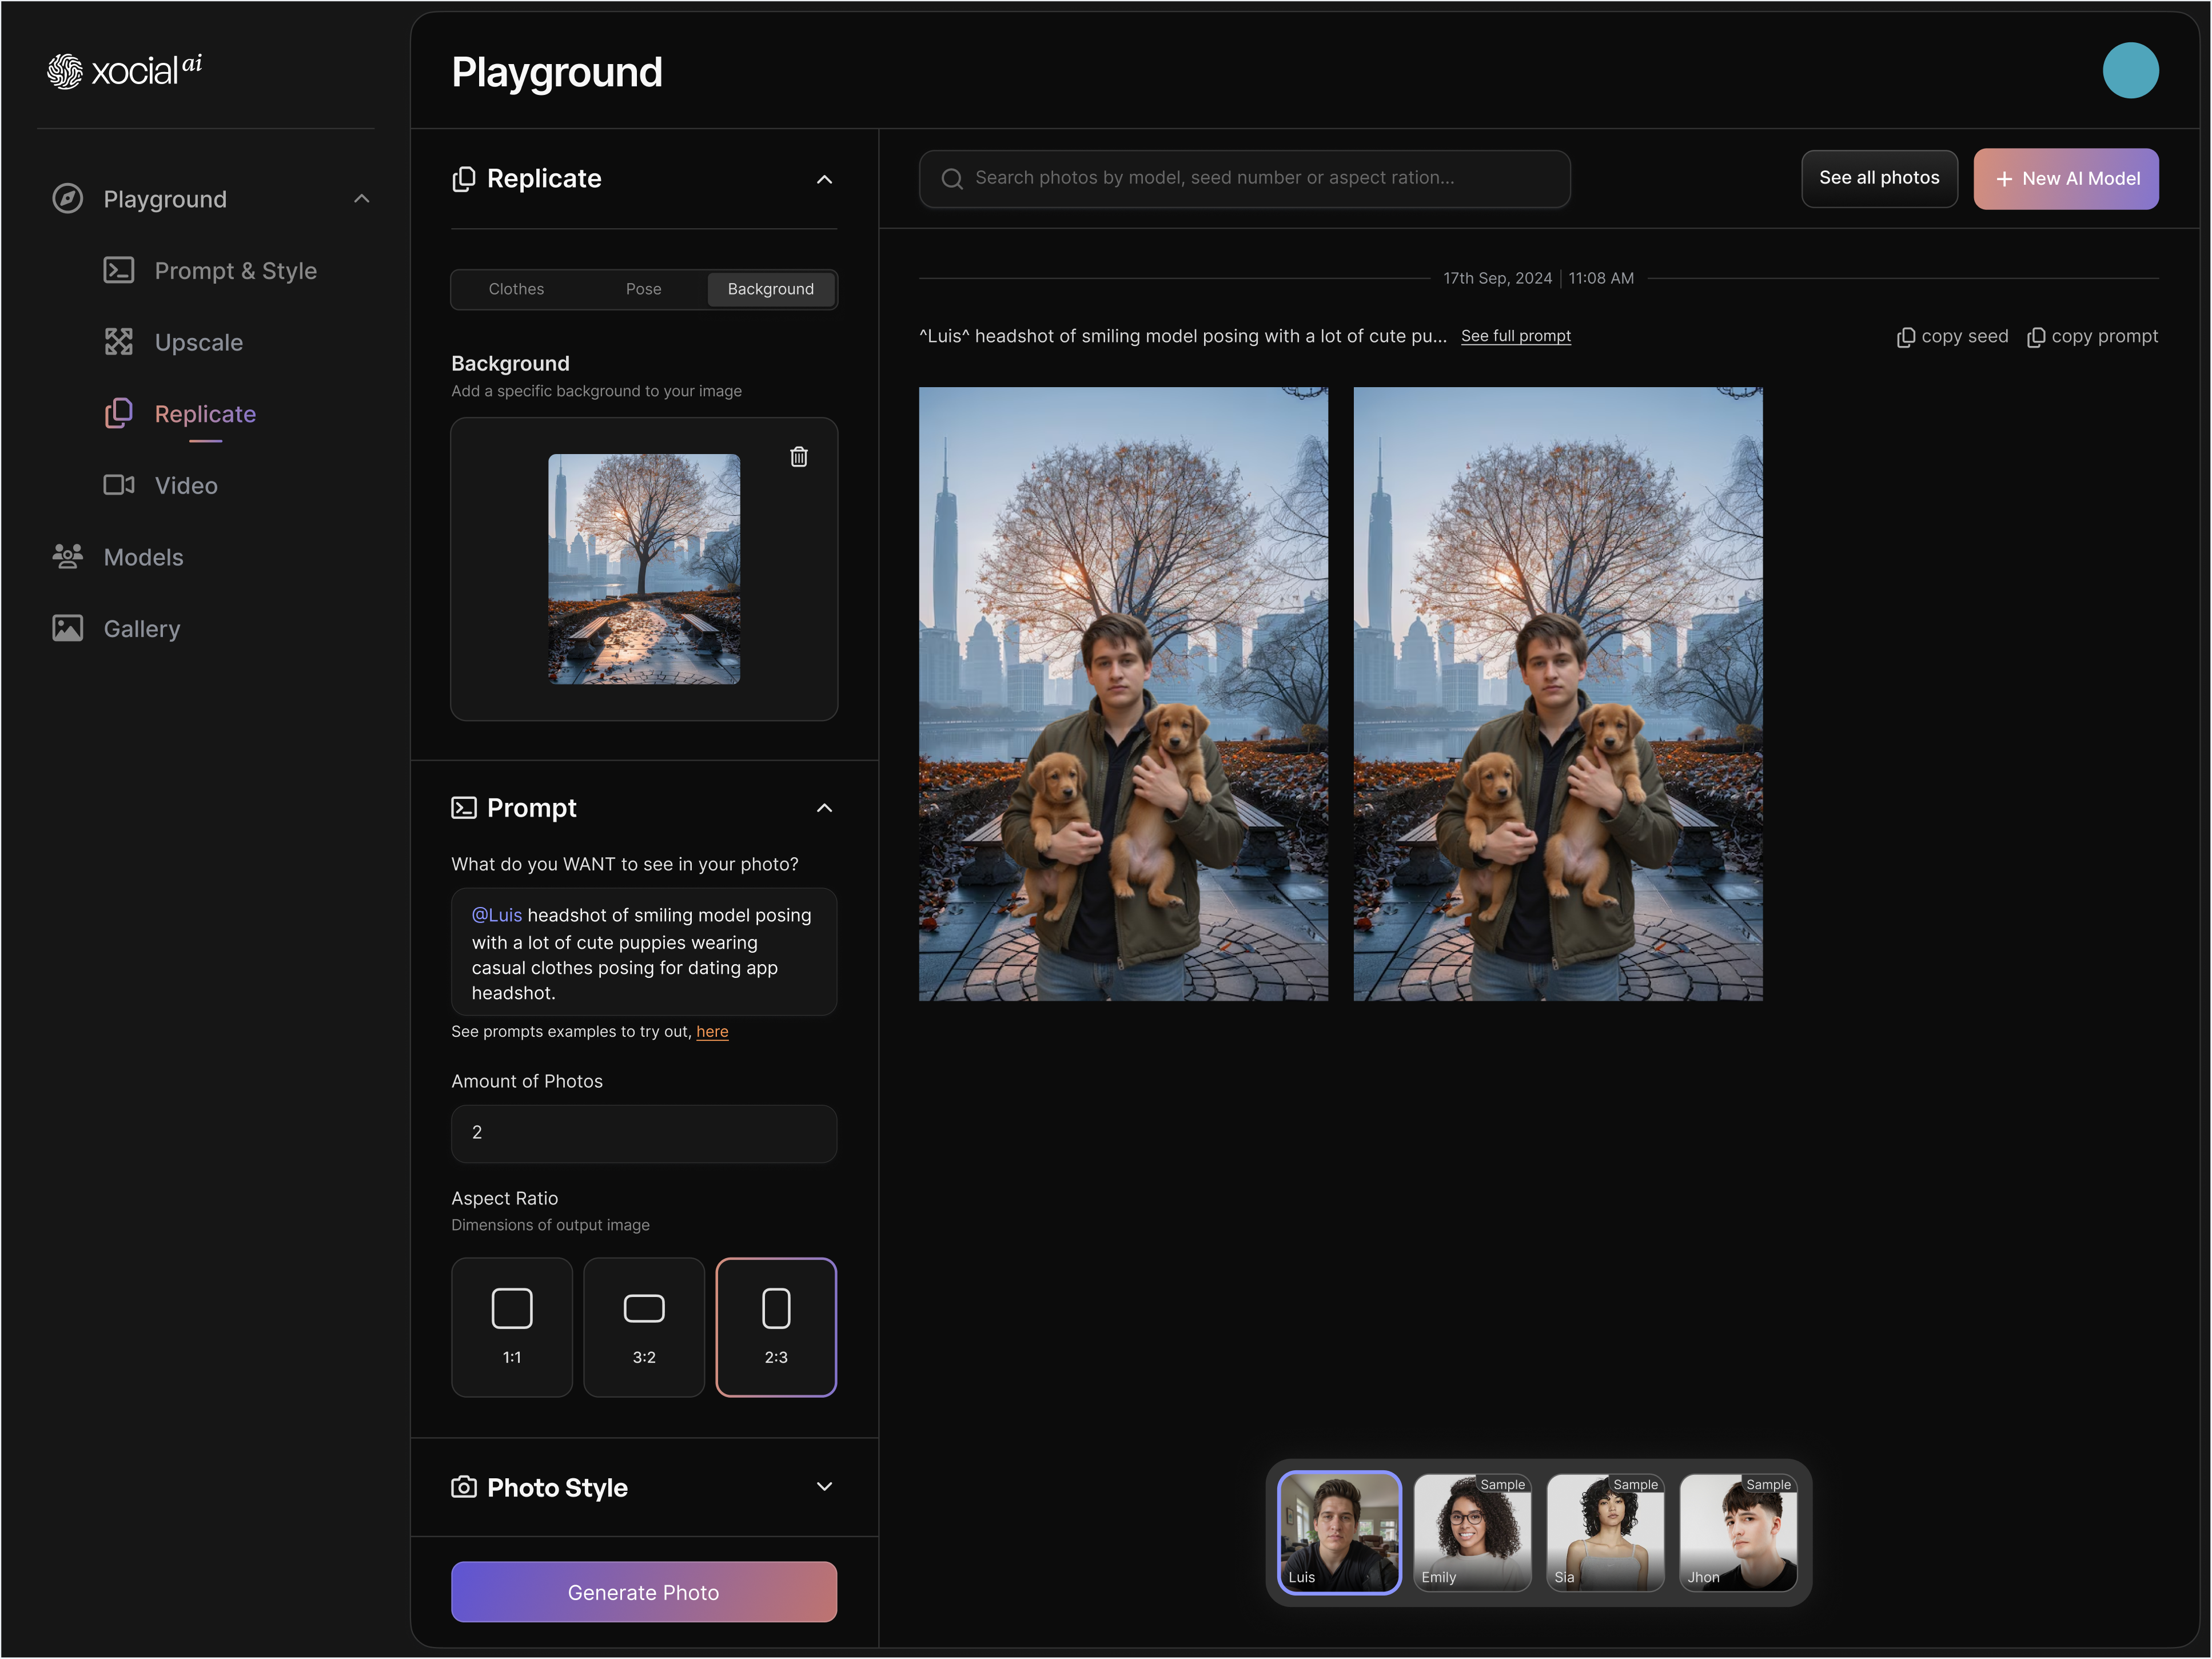Create a New AI Model

(x=2066, y=179)
